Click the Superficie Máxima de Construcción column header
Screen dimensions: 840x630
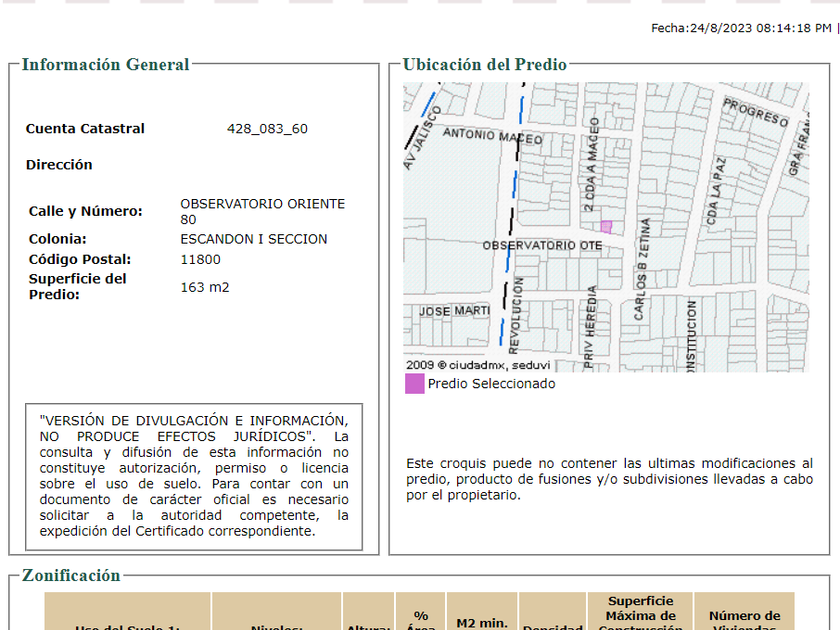pyautogui.click(x=640, y=612)
